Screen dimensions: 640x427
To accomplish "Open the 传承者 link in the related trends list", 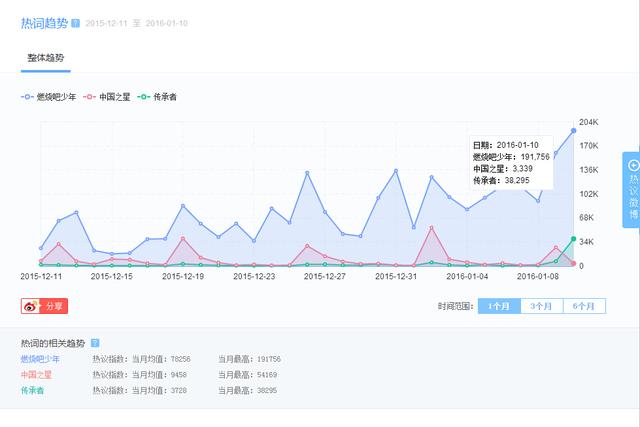I will [32, 390].
